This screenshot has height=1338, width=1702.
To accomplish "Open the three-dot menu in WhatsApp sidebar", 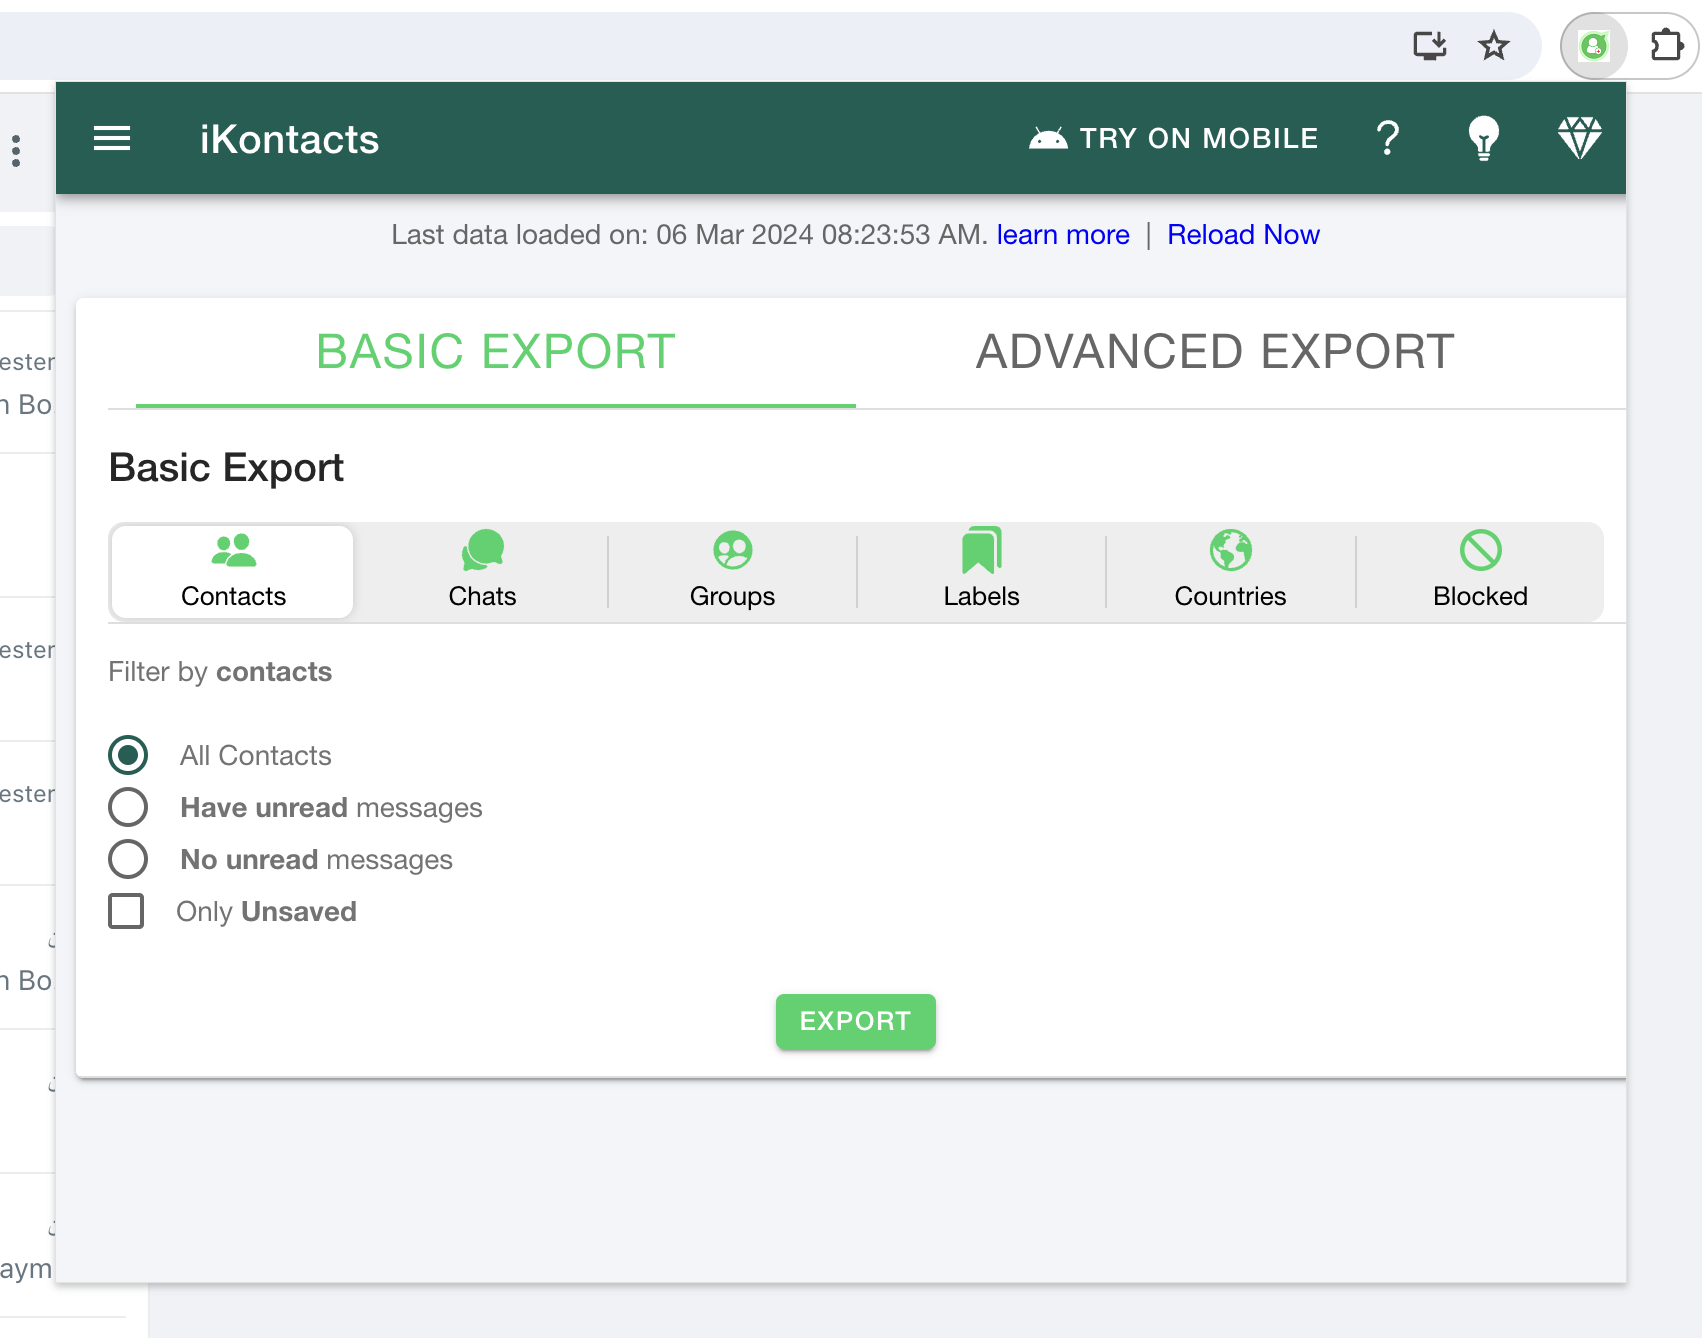I will (x=16, y=151).
